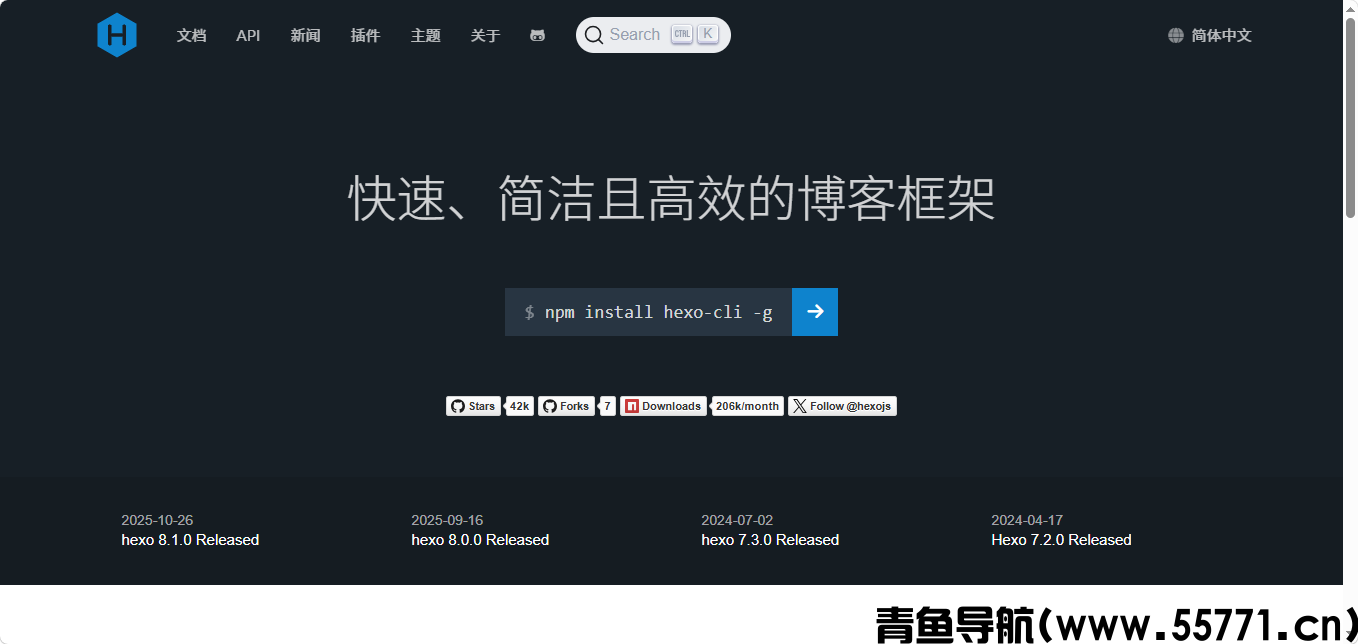Click the GitHub Forks badge

tap(566, 406)
